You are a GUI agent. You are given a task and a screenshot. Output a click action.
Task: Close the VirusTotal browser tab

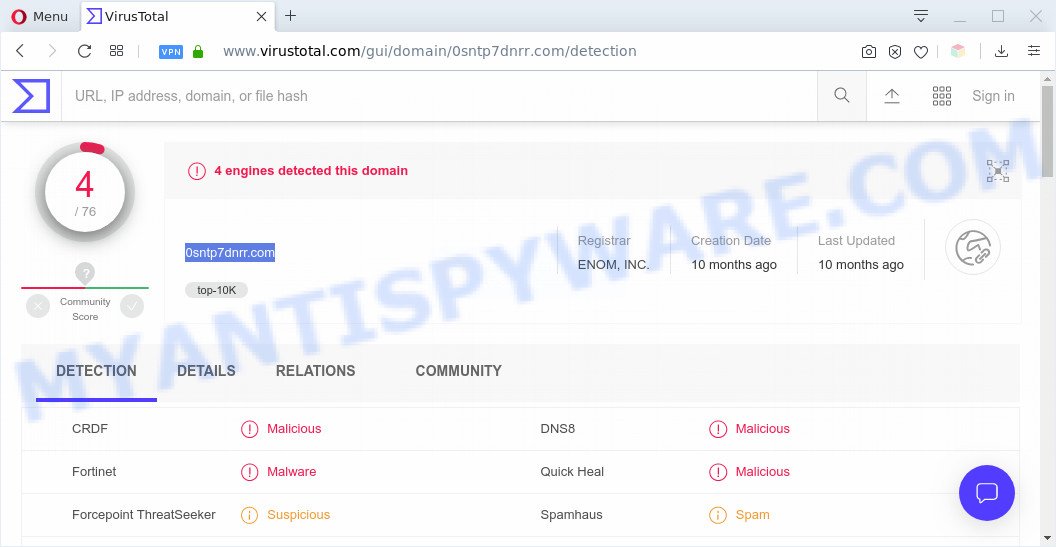click(262, 16)
